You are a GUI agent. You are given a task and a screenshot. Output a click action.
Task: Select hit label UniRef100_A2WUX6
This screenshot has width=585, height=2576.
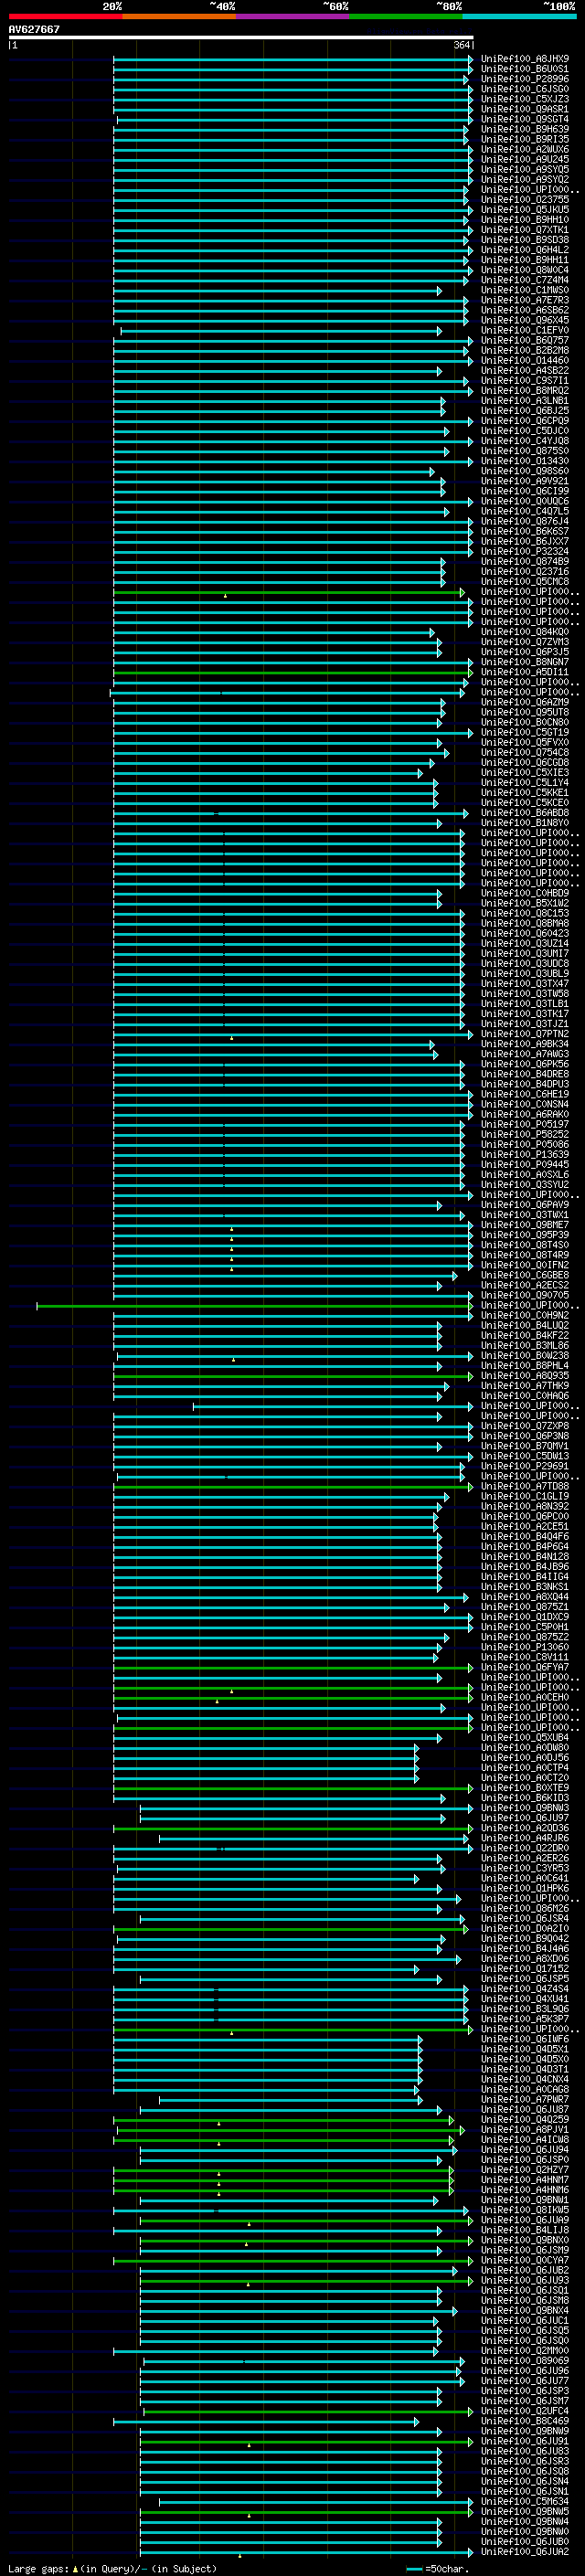point(525,149)
